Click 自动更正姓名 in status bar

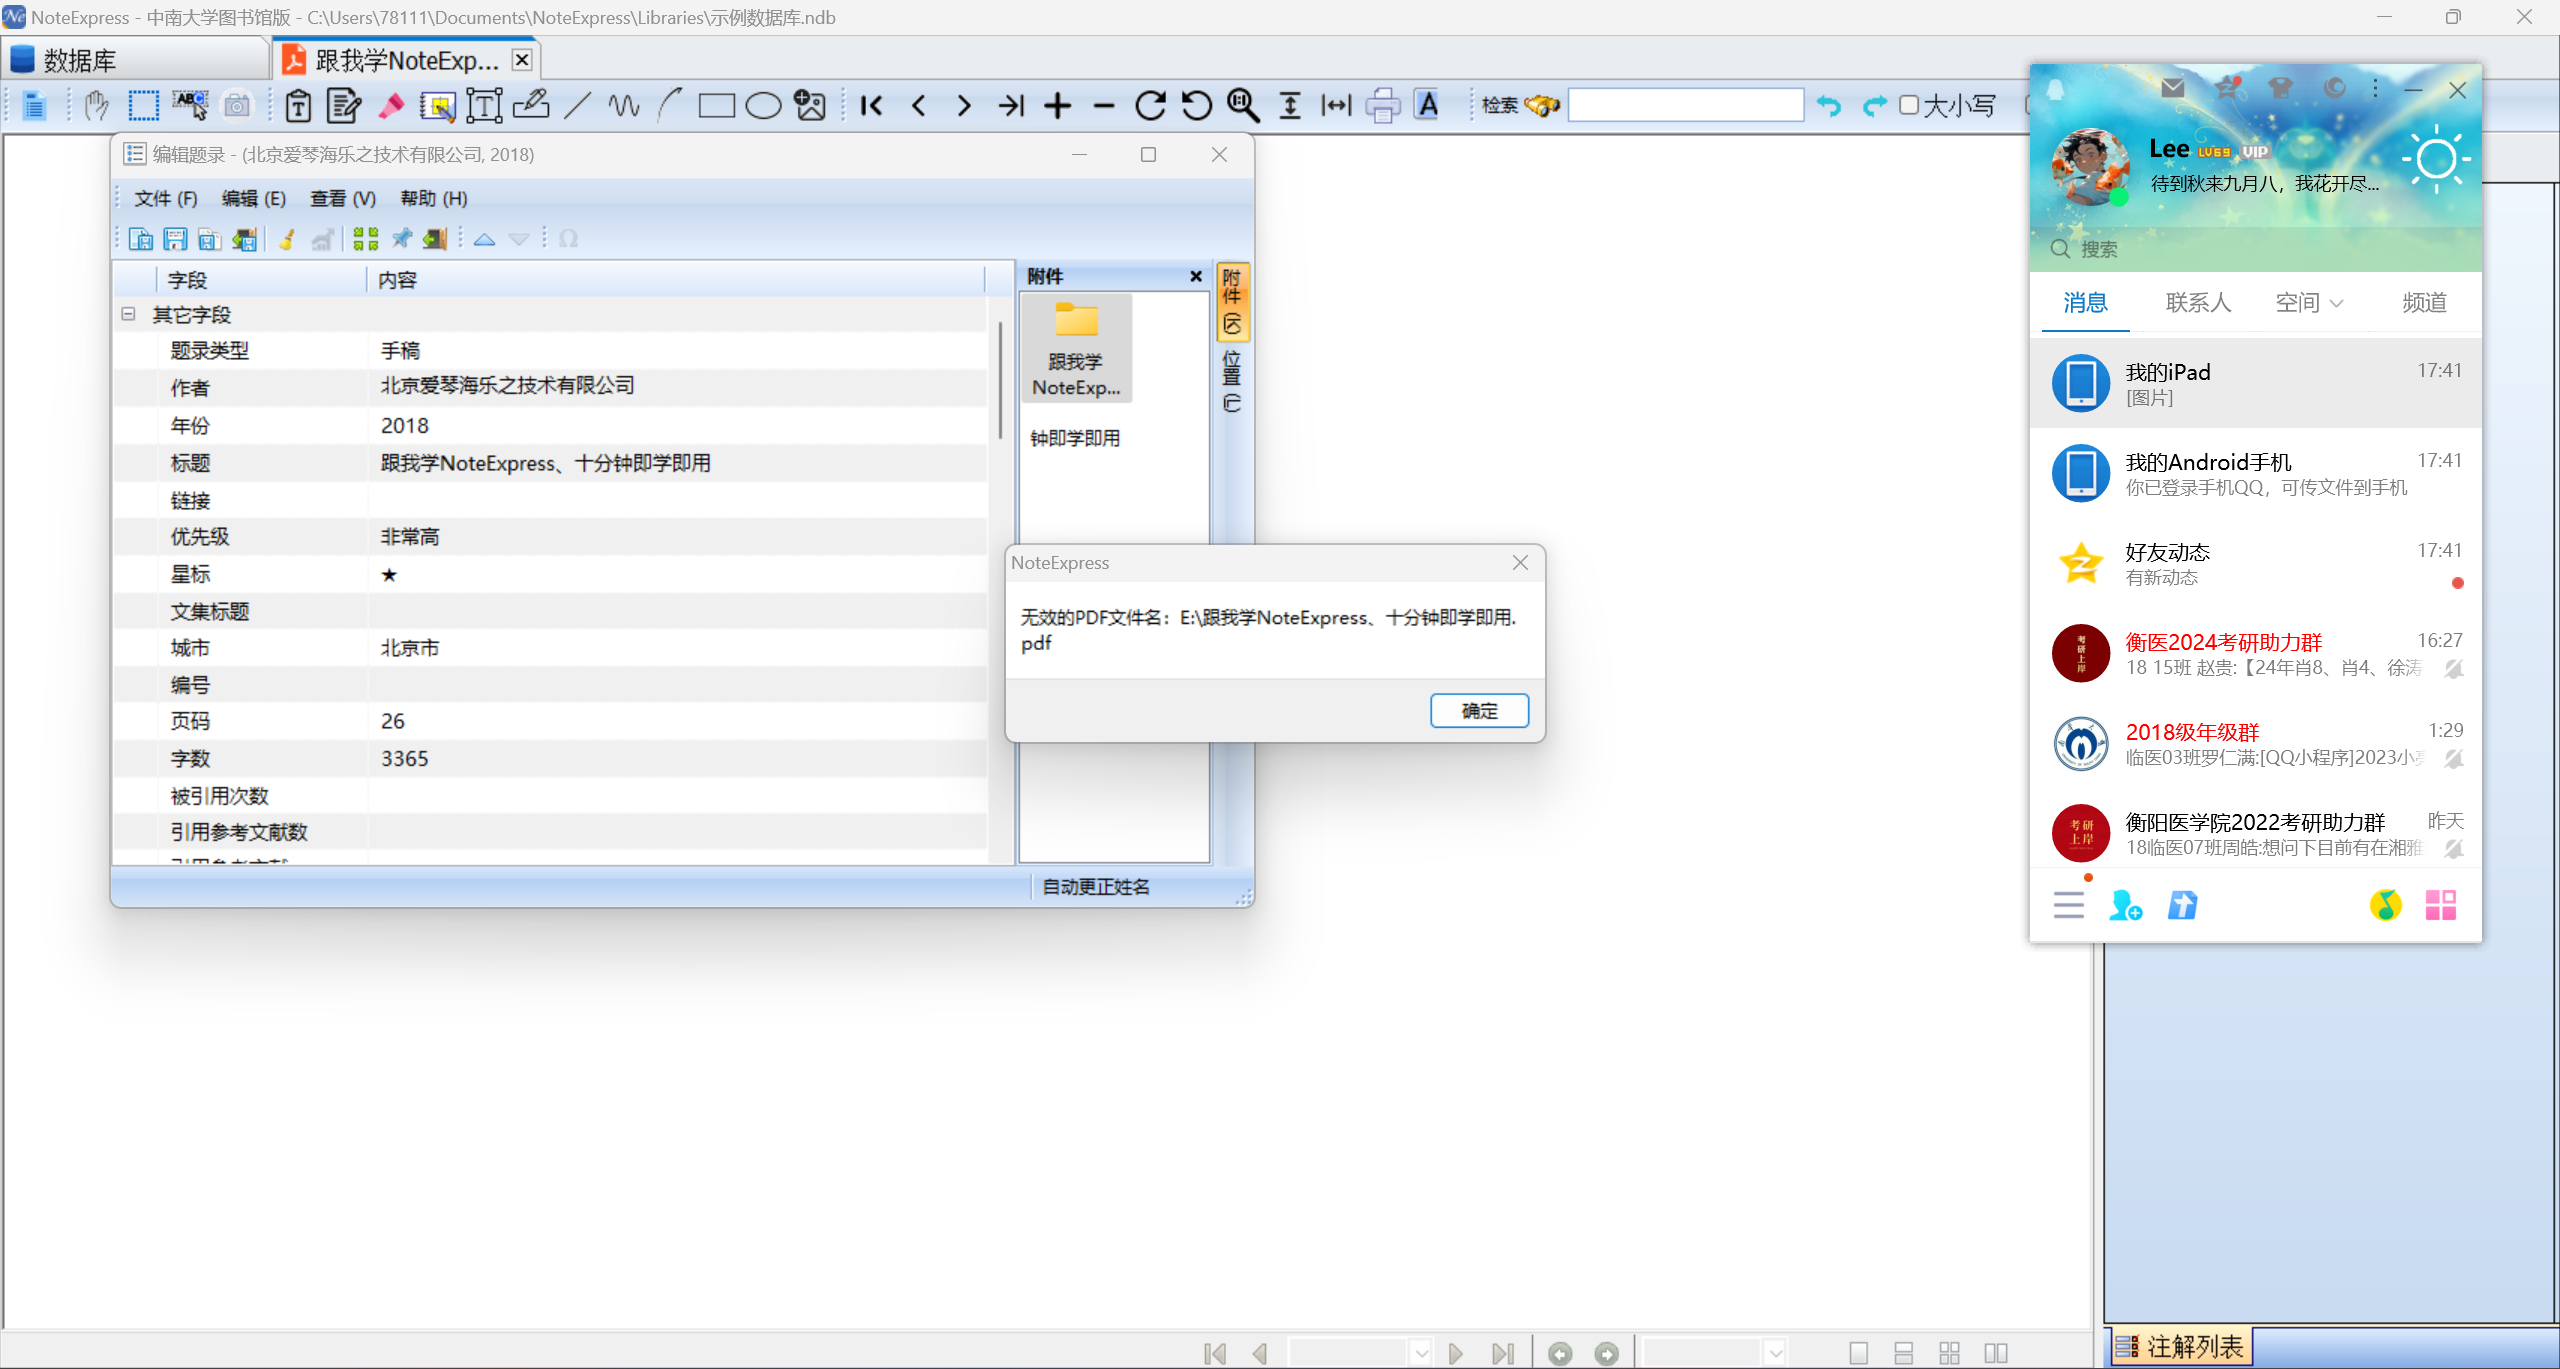(1096, 887)
